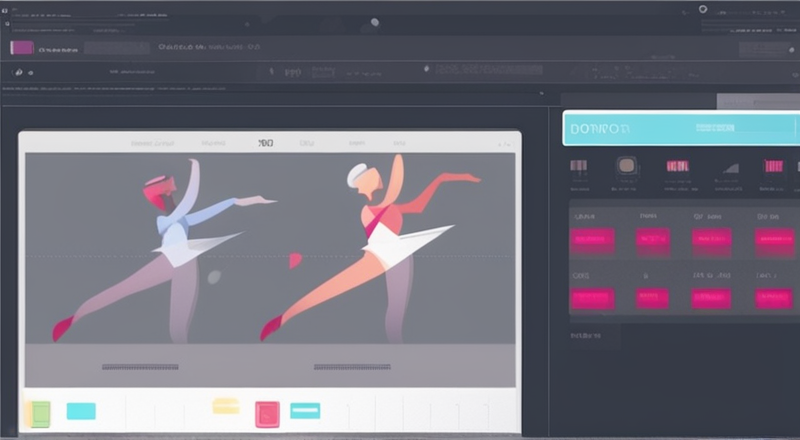Screen dimensions: 800x440
Task: Open the bold dark tab in the canvas header
Action: tap(265, 143)
